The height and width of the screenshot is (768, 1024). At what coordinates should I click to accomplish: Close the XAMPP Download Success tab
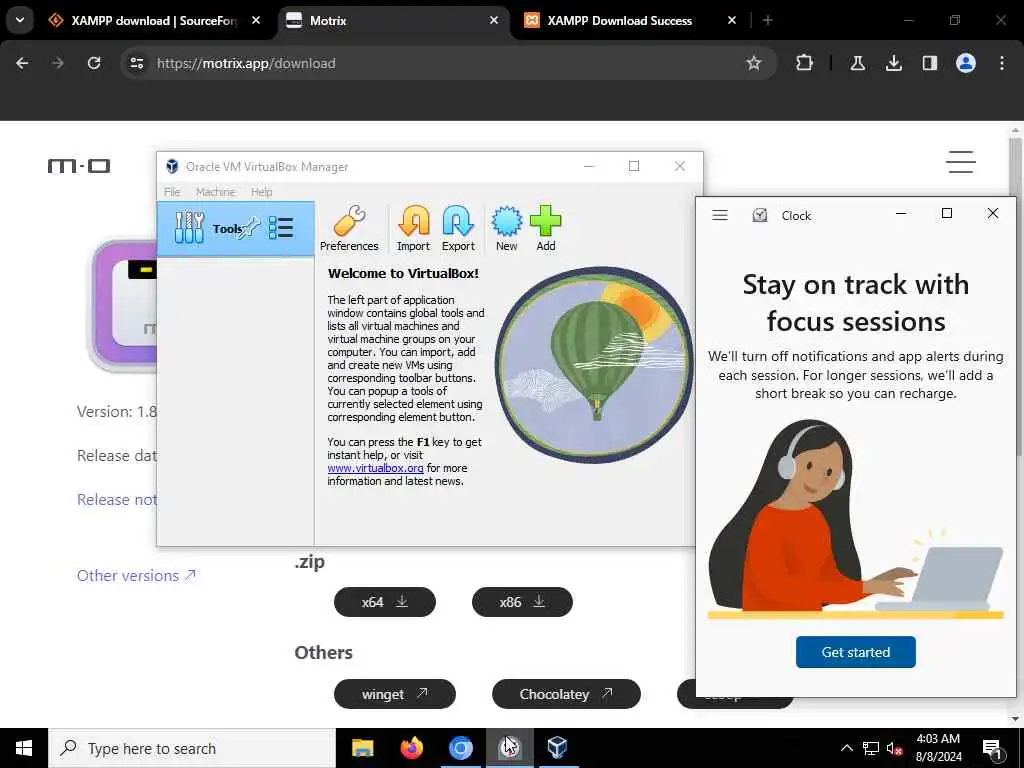tap(732, 21)
